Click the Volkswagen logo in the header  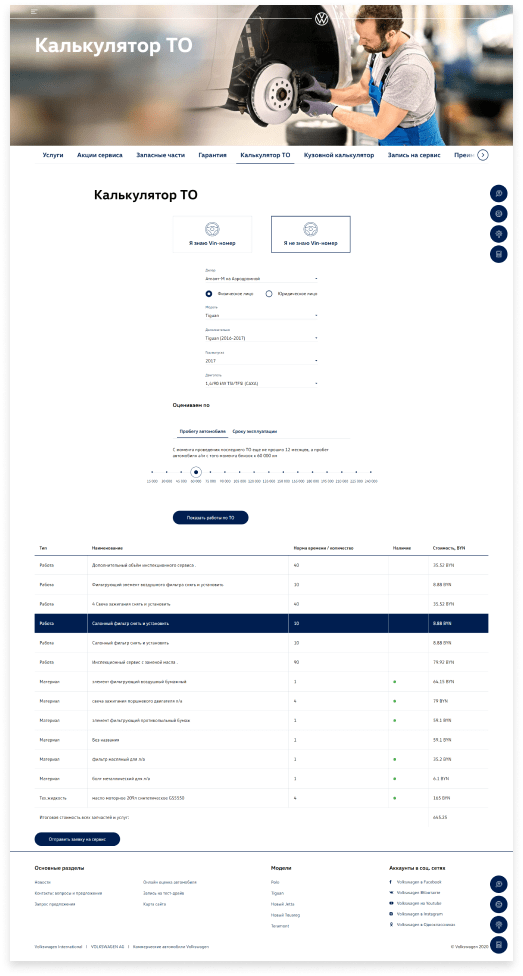pos(321,19)
